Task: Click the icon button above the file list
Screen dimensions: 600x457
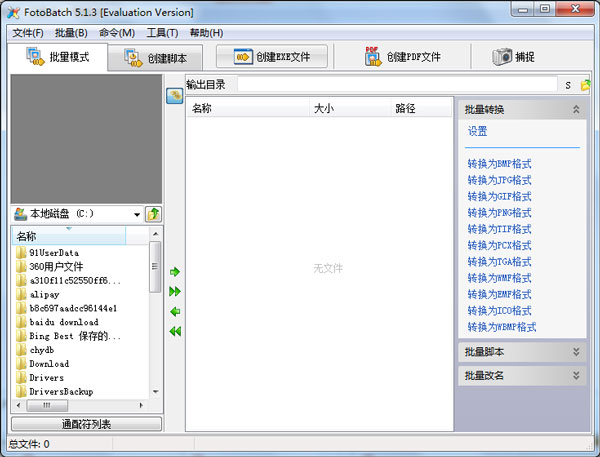Action: pyautogui.click(x=174, y=96)
